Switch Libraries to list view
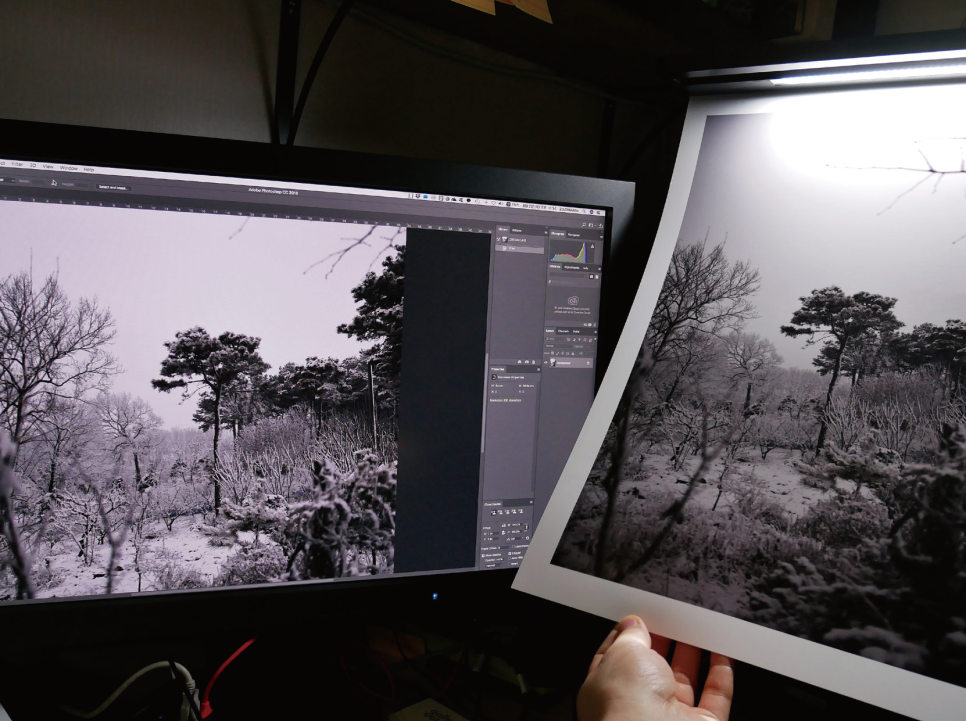 coord(597,277)
